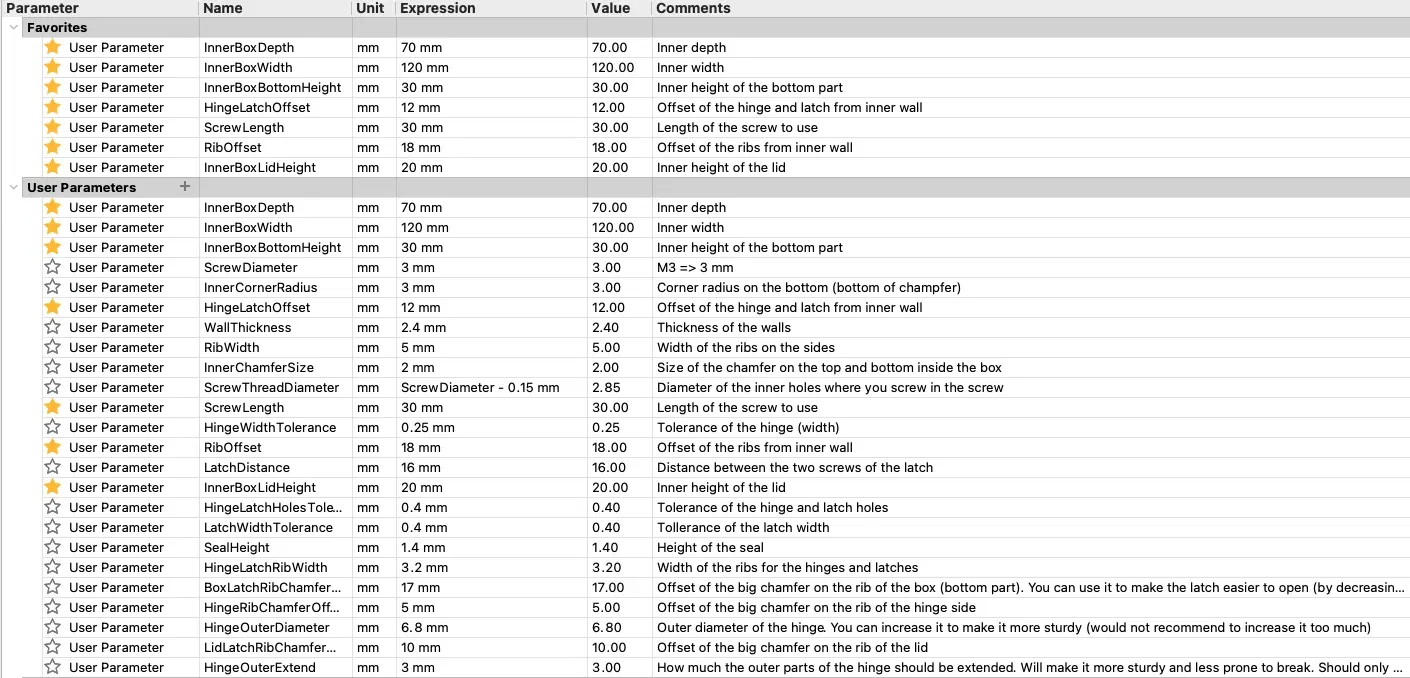Edit ScrewThreadDiameter expression field

coord(480,387)
